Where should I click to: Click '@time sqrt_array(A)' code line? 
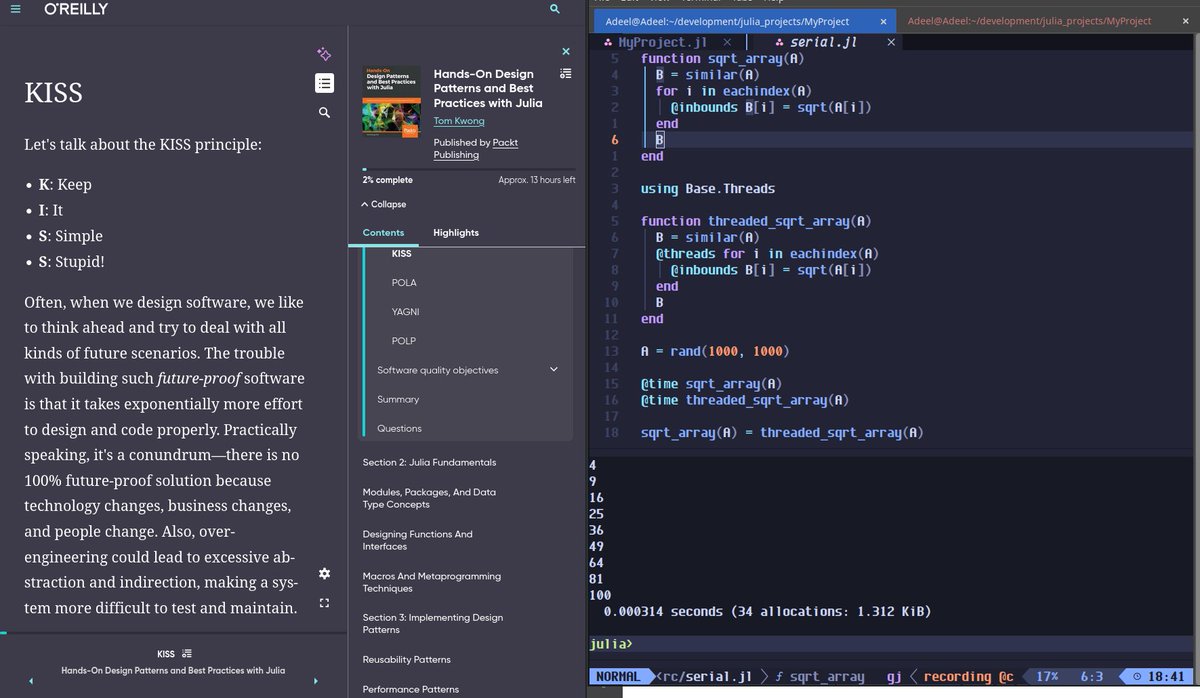coord(711,384)
